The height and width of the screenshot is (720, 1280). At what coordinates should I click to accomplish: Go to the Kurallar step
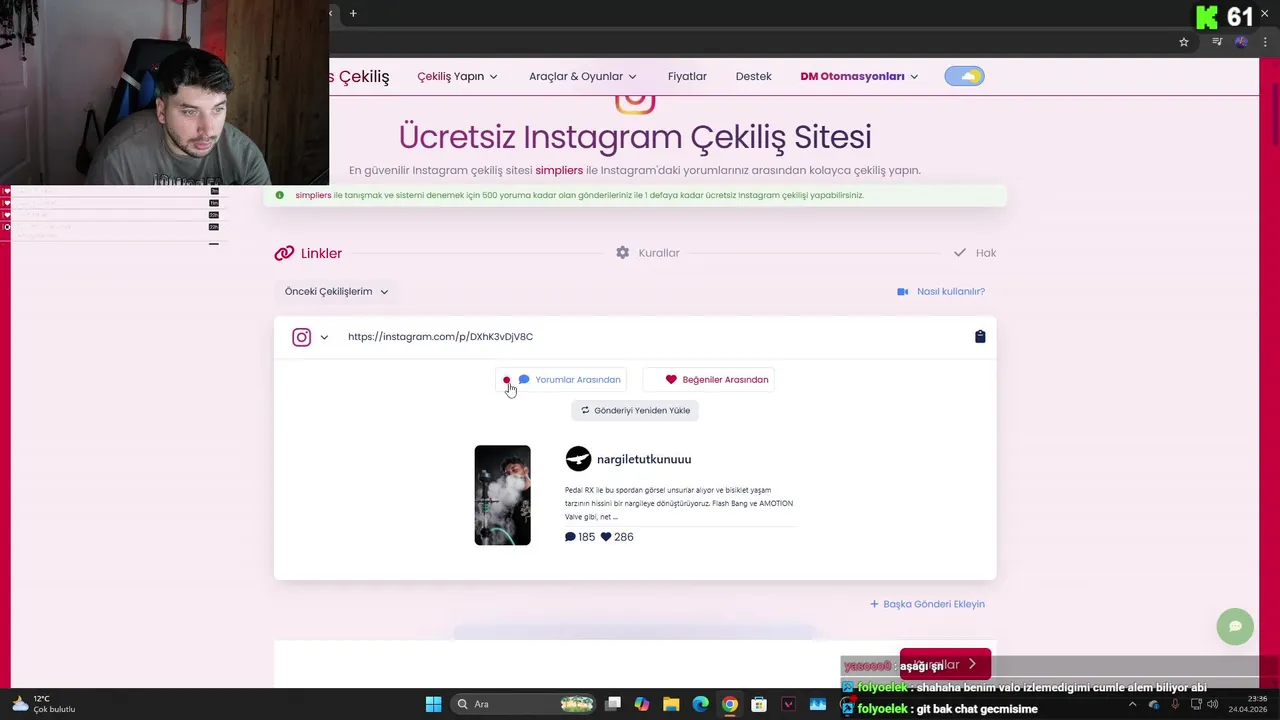648,253
